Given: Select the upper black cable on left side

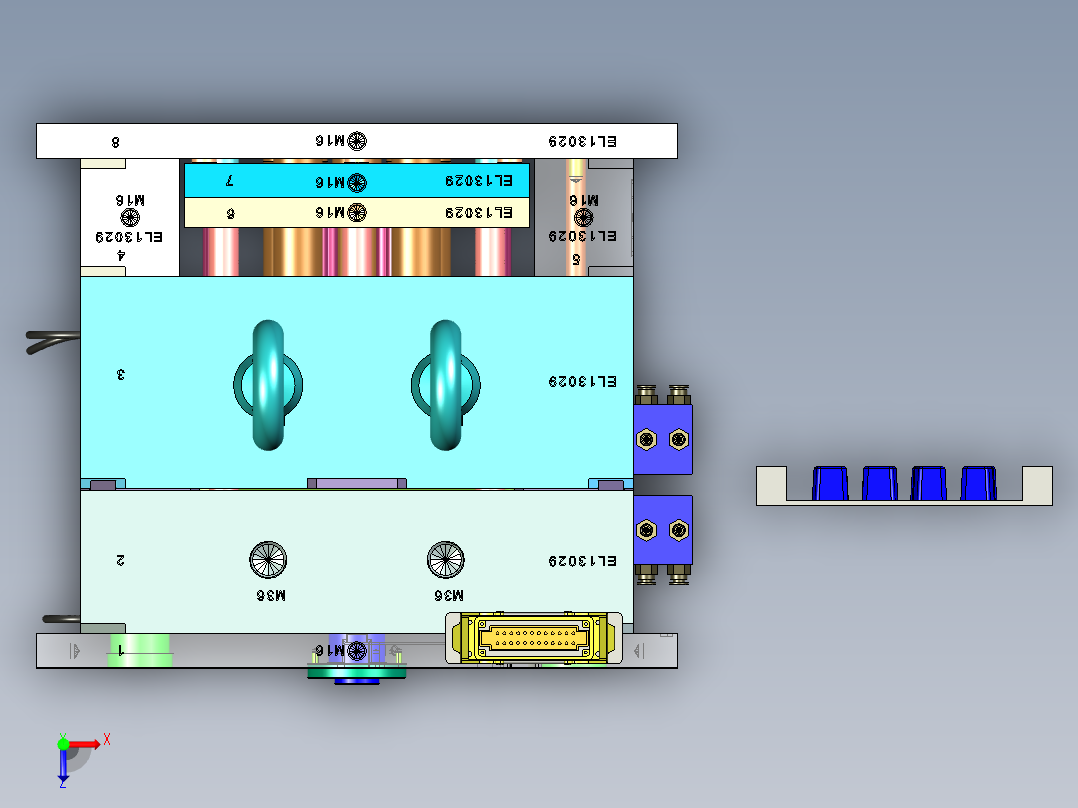Looking at the screenshot, I should click(x=53, y=340).
